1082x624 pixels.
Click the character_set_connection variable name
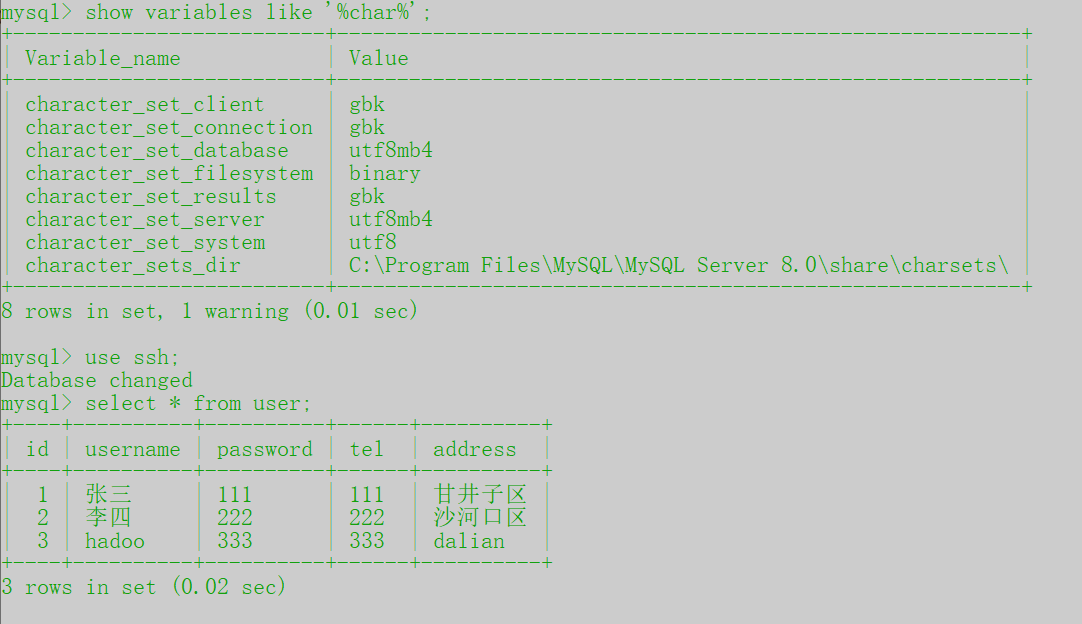pos(169,127)
